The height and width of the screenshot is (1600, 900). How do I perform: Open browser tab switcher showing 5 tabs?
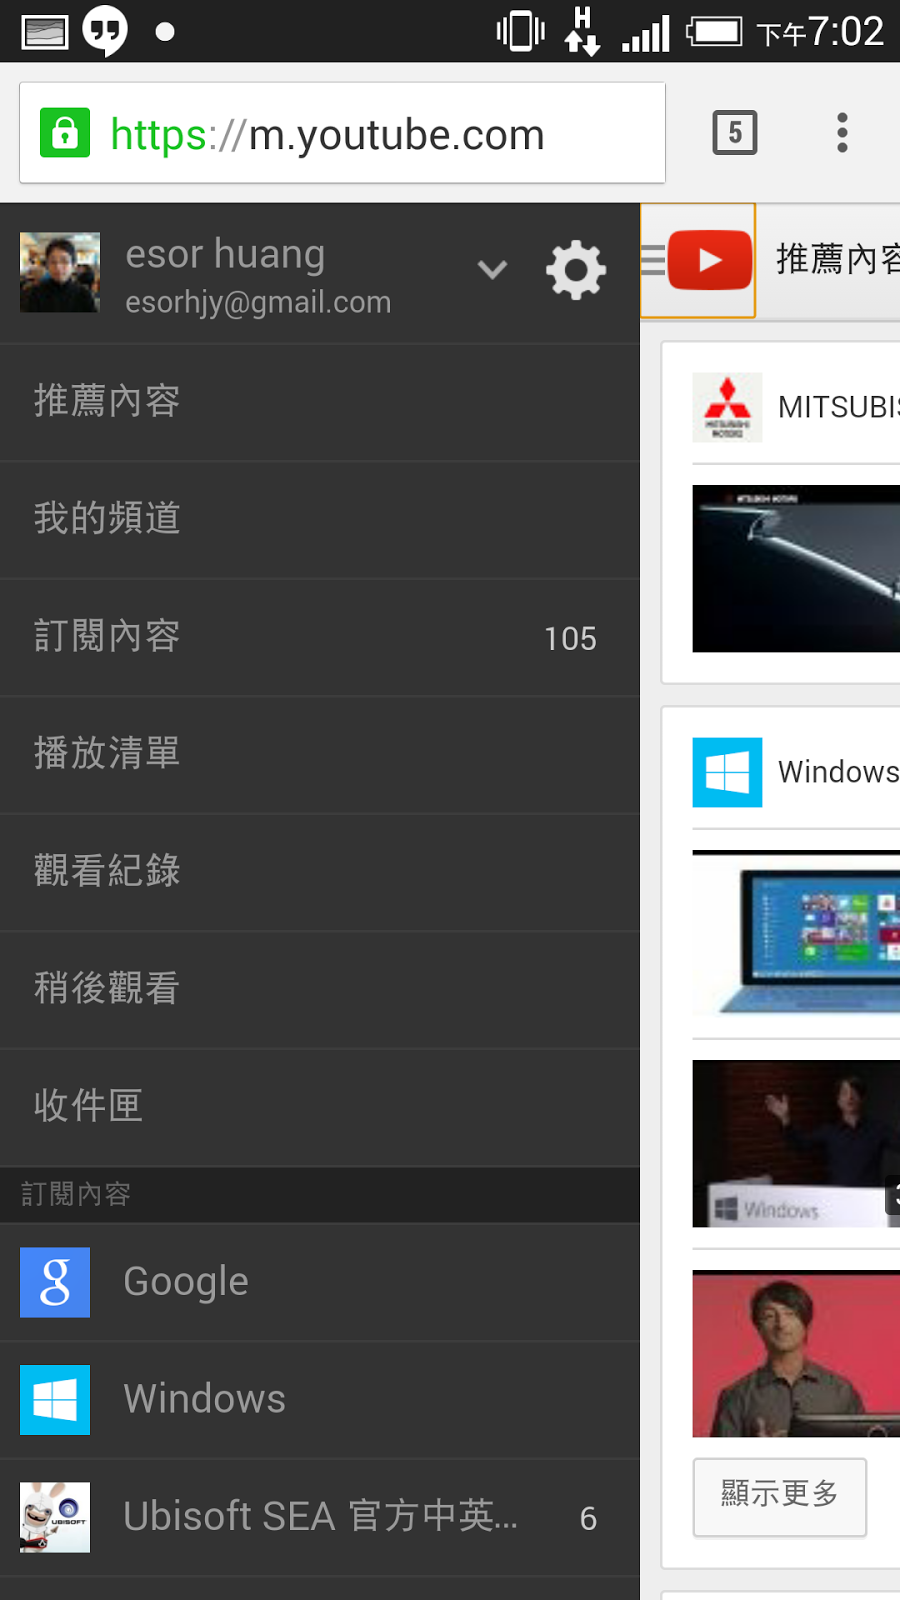(x=735, y=132)
